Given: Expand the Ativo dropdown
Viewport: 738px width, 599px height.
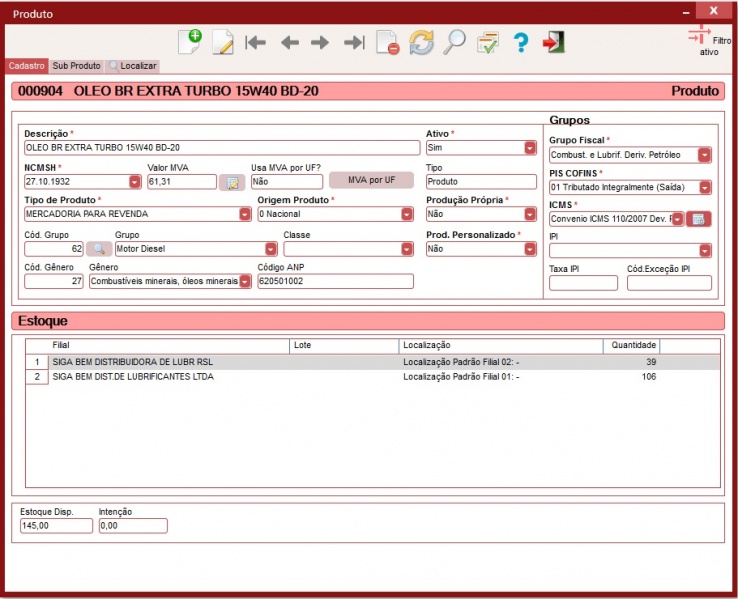Looking at the screenshot, I should (x=530, y=148).
